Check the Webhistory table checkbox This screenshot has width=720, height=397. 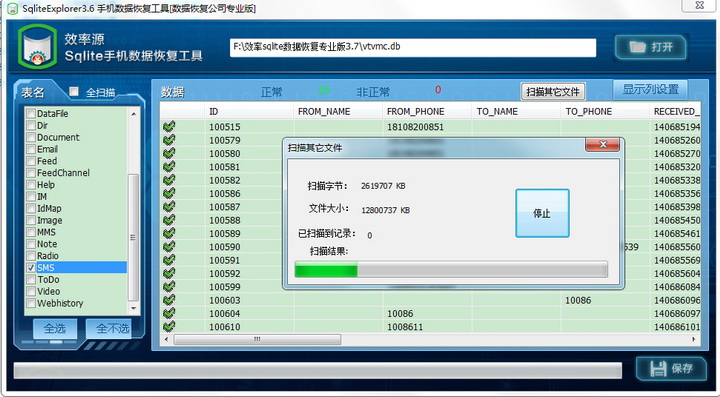[31, 303]
